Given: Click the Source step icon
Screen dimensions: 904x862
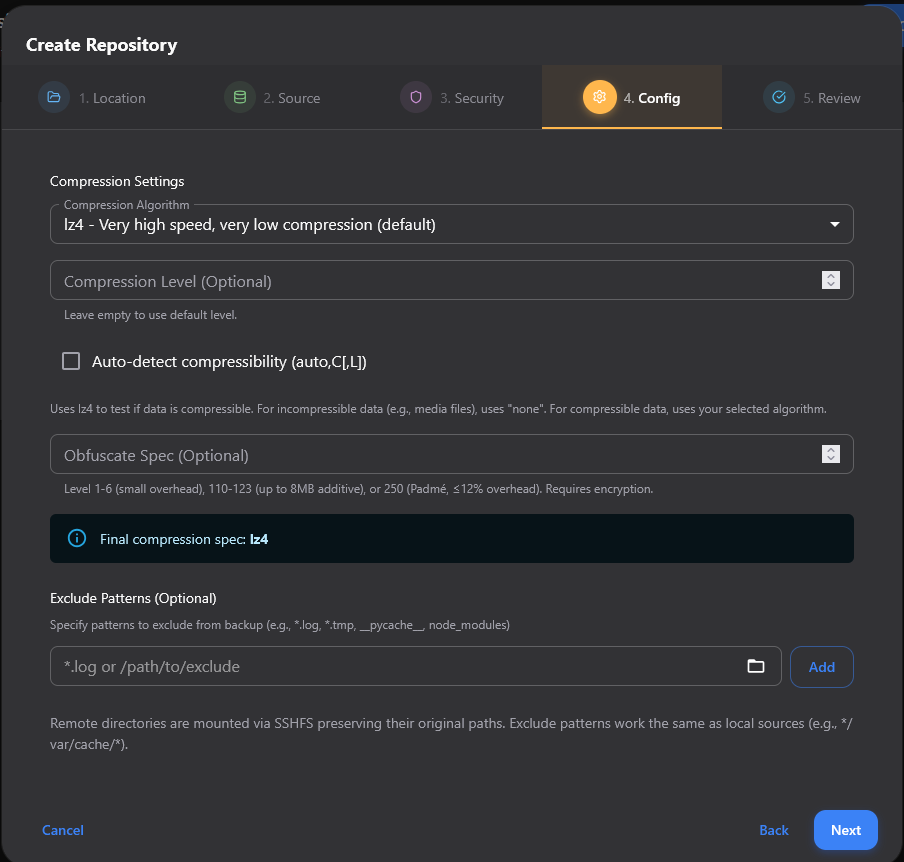Looking at the screenshot, I should point(238,97).
